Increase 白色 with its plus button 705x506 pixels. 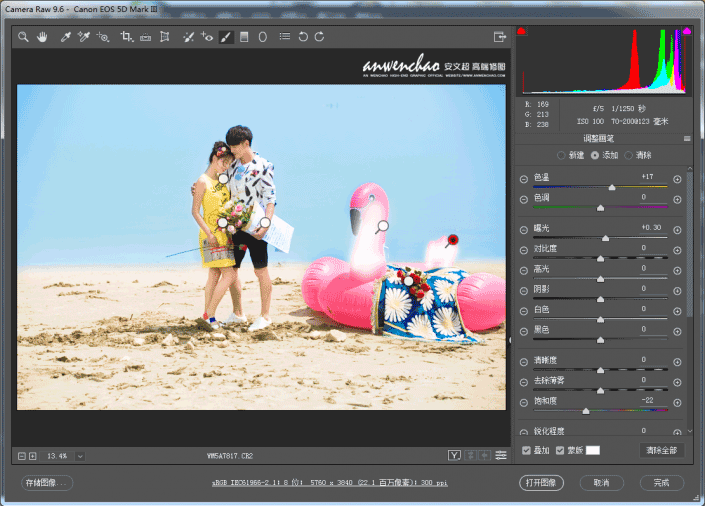[677, 311]
